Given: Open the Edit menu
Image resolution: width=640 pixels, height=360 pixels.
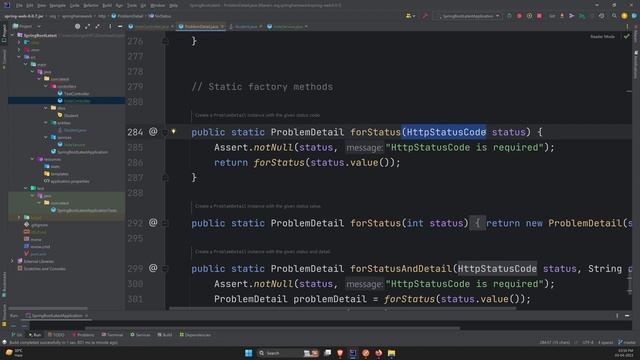Looking at the screenshot, I should point(30,5).
